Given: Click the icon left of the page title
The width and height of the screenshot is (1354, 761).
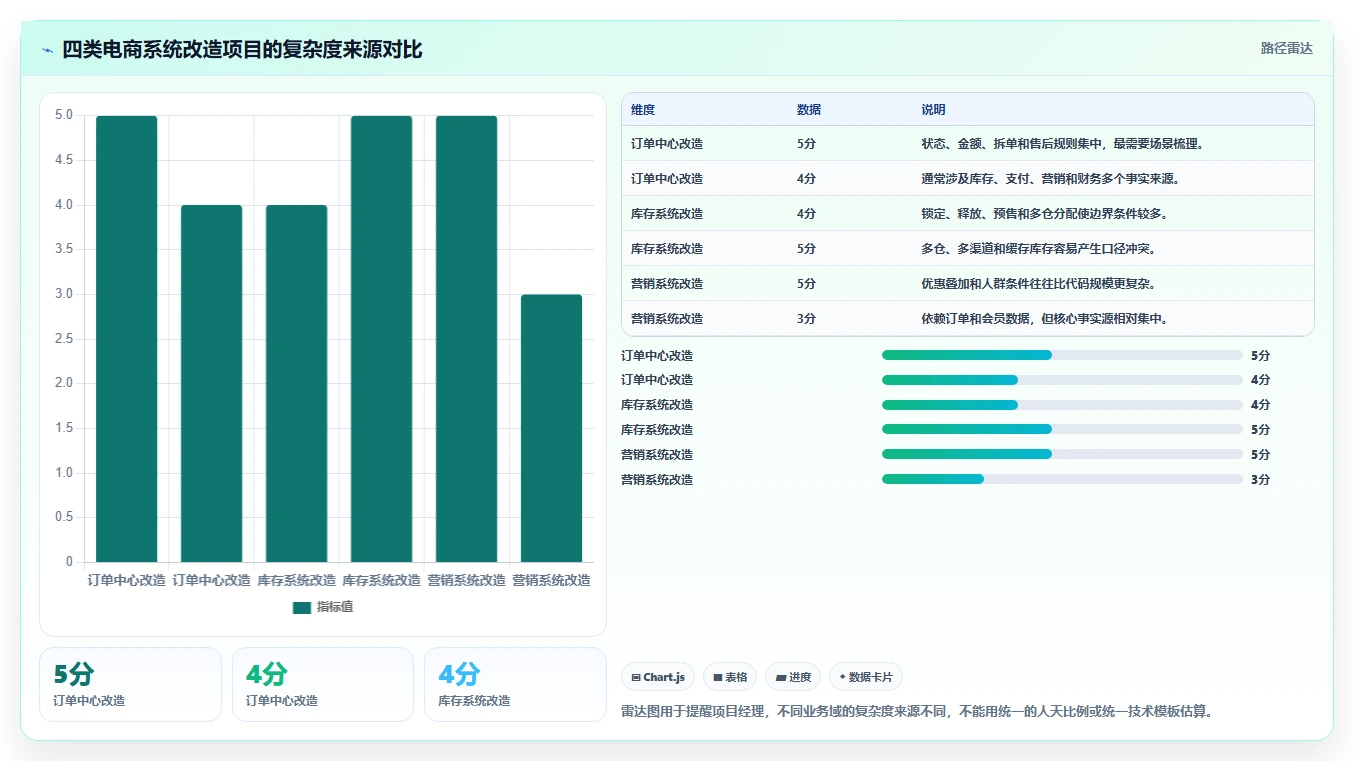Looking at the screenshot, I should point(47,50).
